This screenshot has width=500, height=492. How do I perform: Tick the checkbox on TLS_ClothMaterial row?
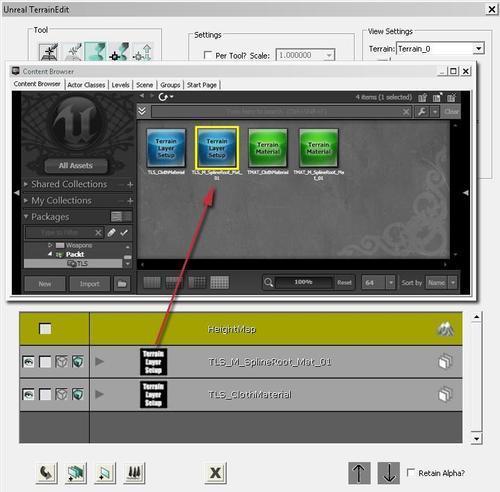point(45,394)
